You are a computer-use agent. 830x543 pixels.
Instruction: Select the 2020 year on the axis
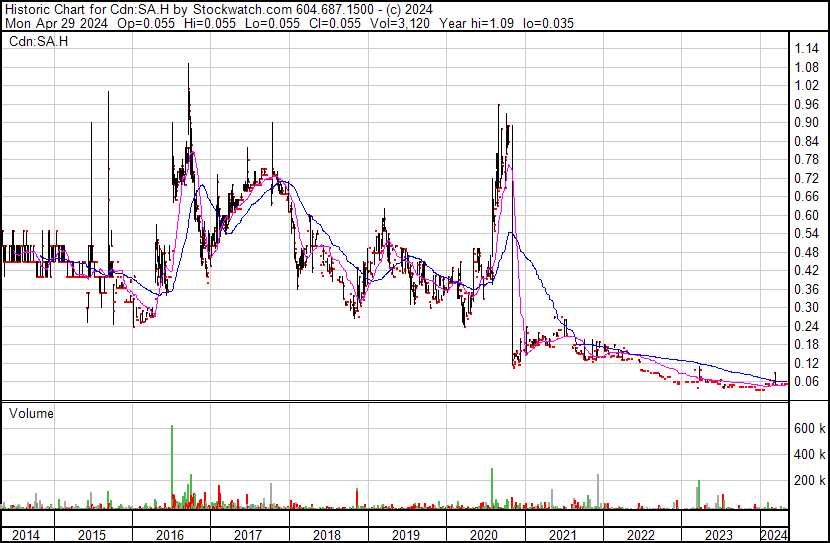coord(484,535)
